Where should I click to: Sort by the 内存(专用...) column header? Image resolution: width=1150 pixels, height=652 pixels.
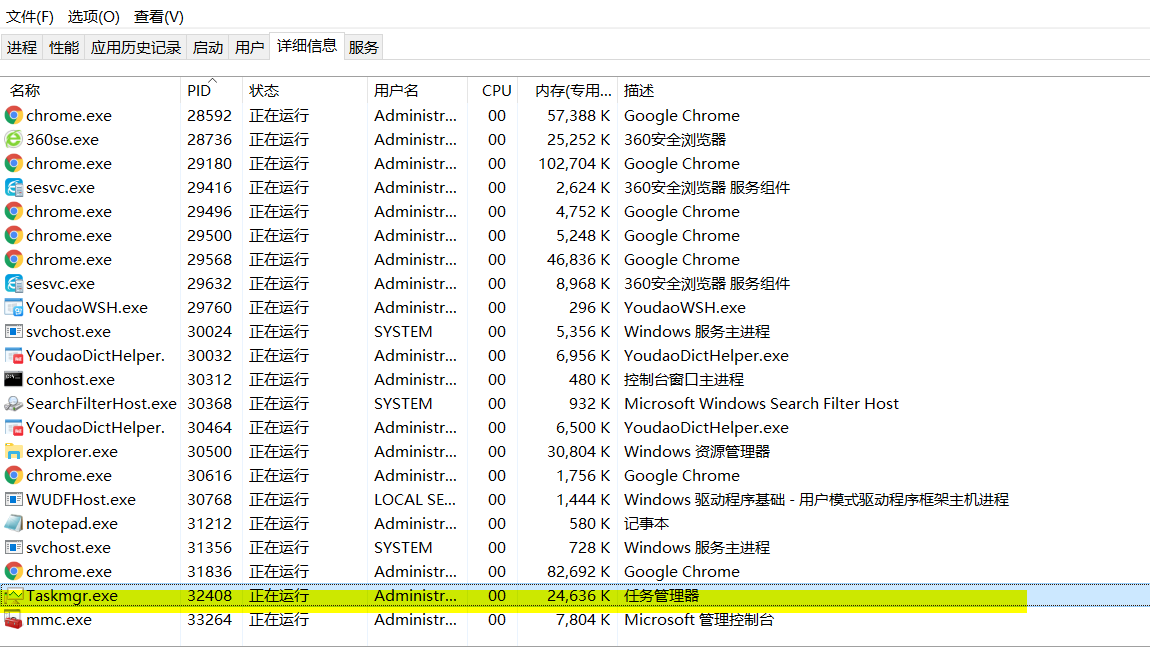tap(568, 90)
